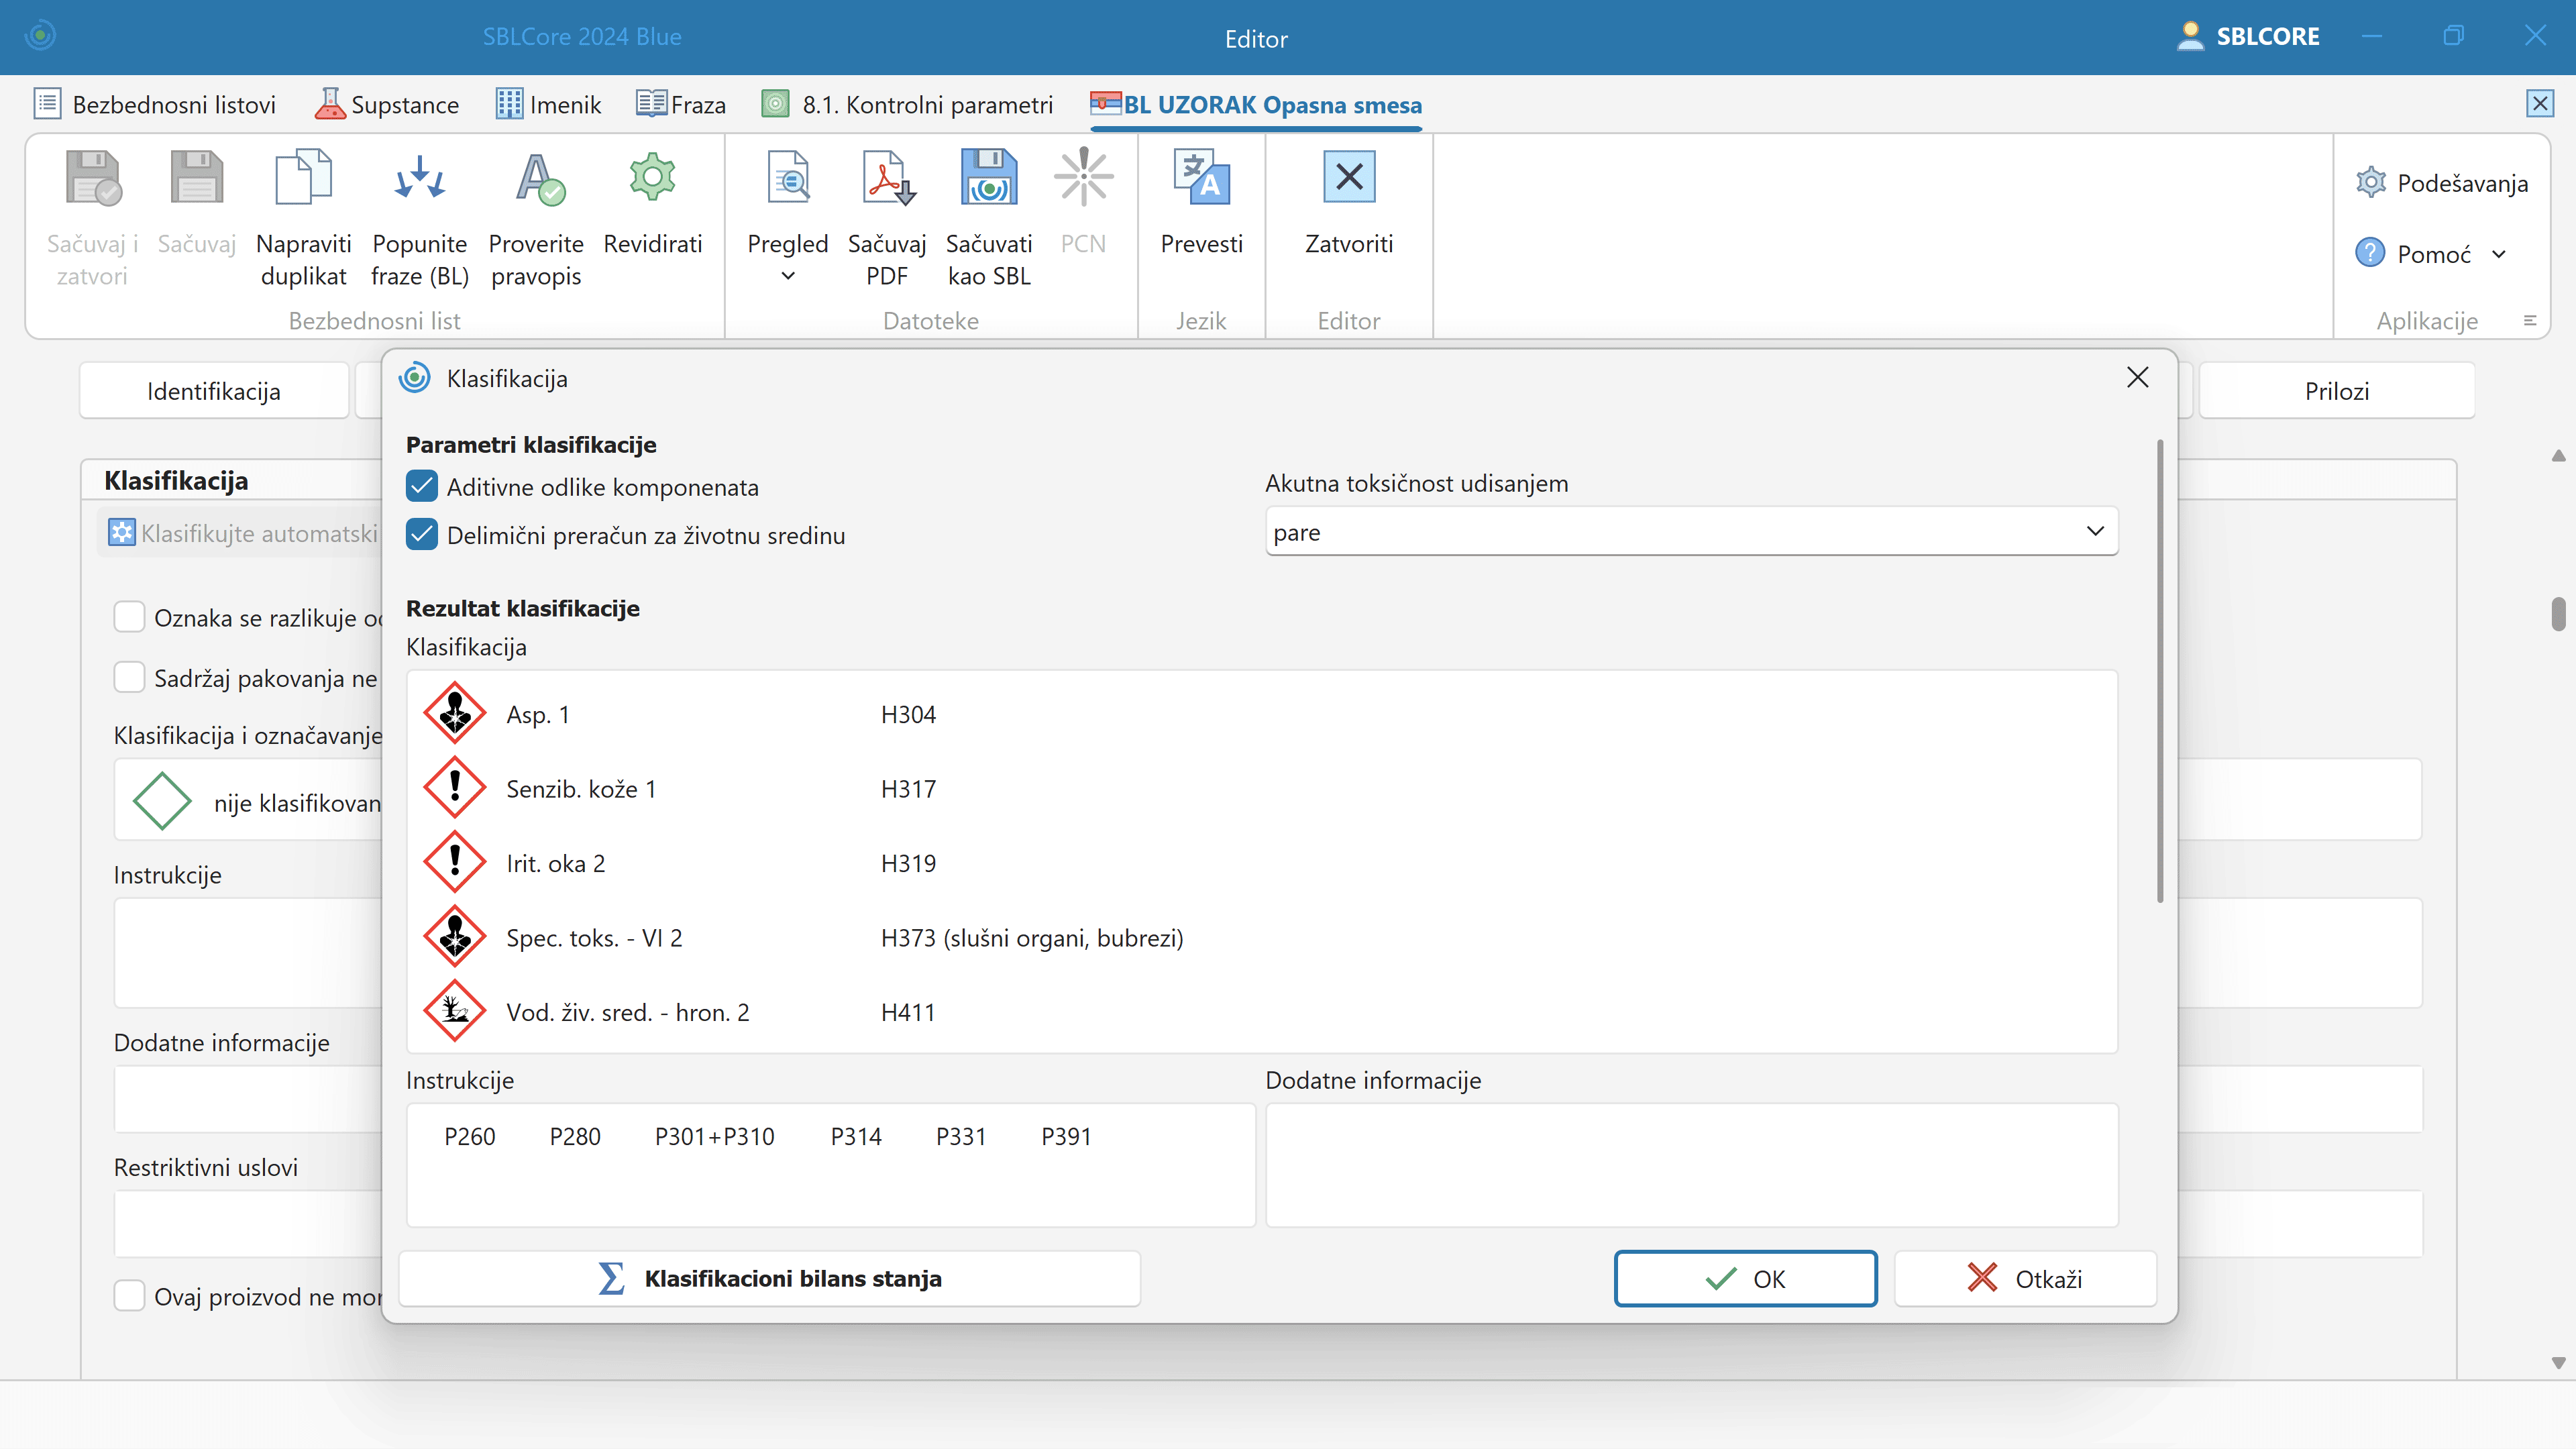The height and width of the screenshot is (1449, 2576).
Task: Click Napraviti duplikat icon
Action: pyautogui.click(x=303, y=178)
